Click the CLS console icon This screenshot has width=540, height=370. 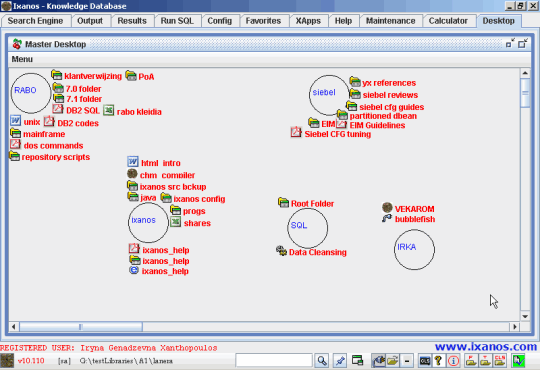tap(425, 361)
